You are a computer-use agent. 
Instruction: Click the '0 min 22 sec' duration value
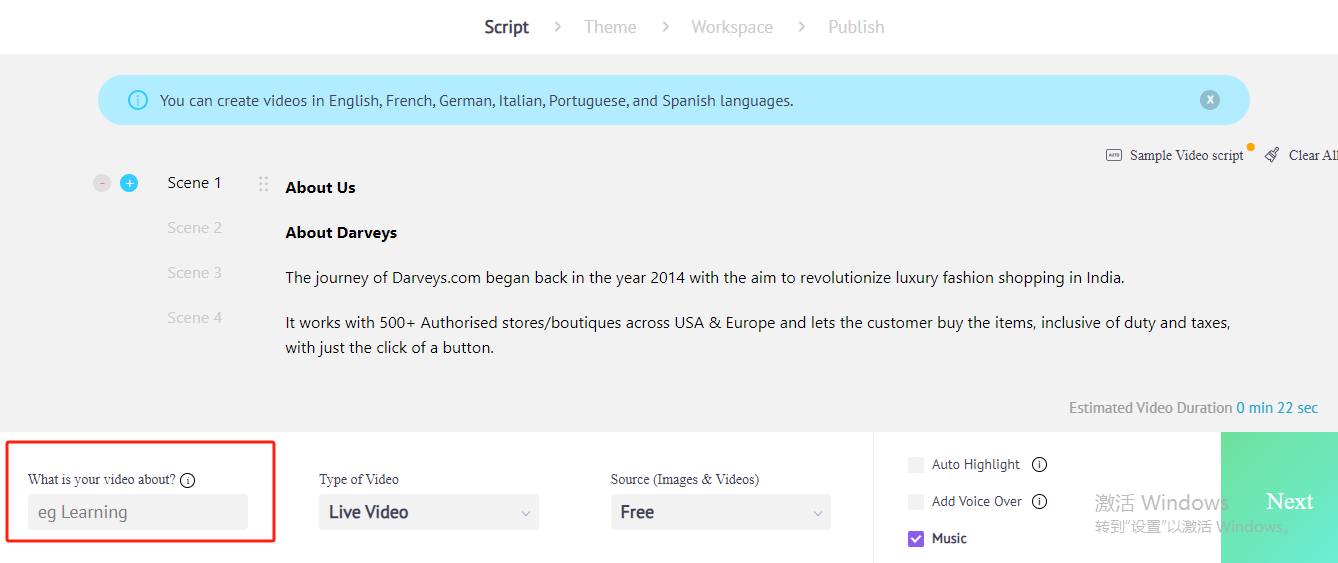click(x=1277, y=407)
